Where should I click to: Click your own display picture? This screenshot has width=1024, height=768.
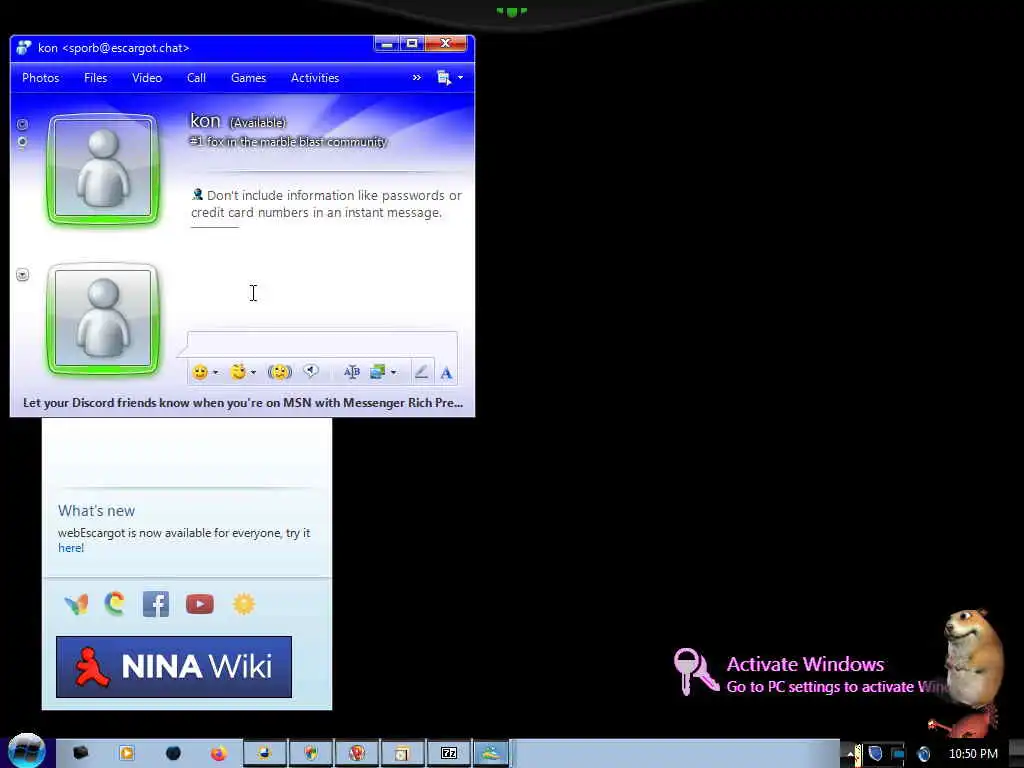click(103, 319)
